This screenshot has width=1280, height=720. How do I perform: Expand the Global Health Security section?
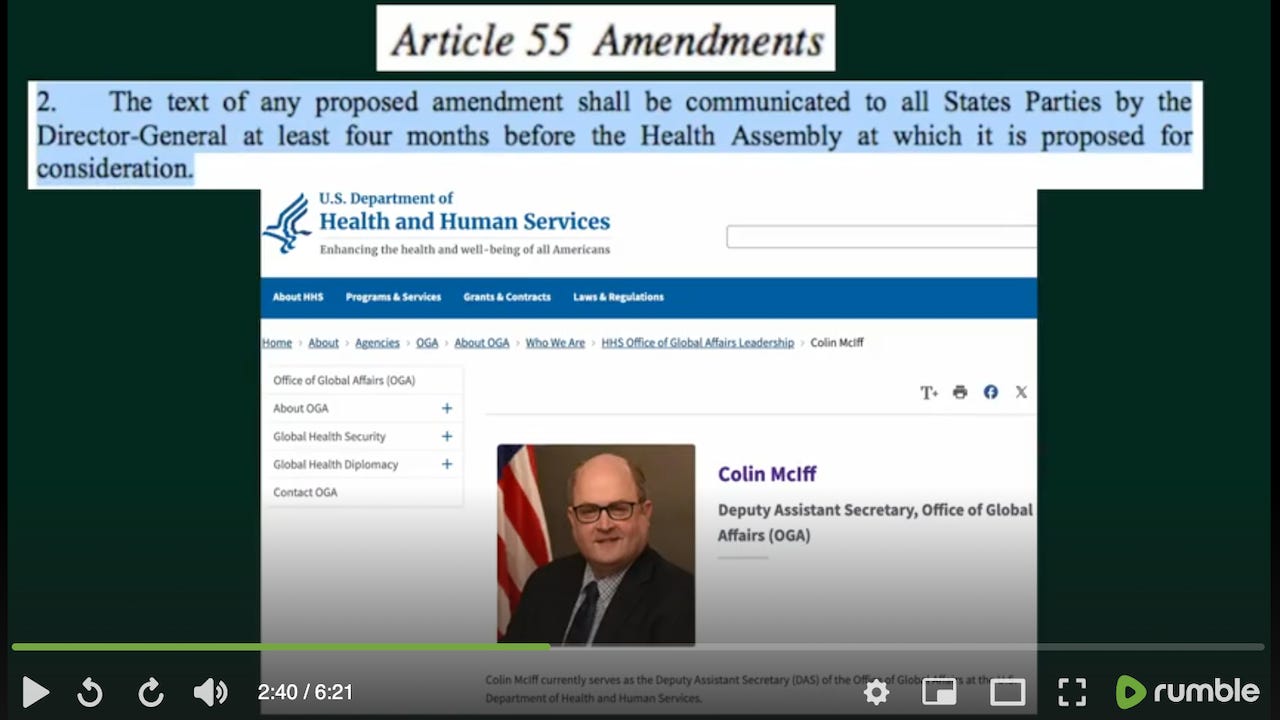point(447,436)
